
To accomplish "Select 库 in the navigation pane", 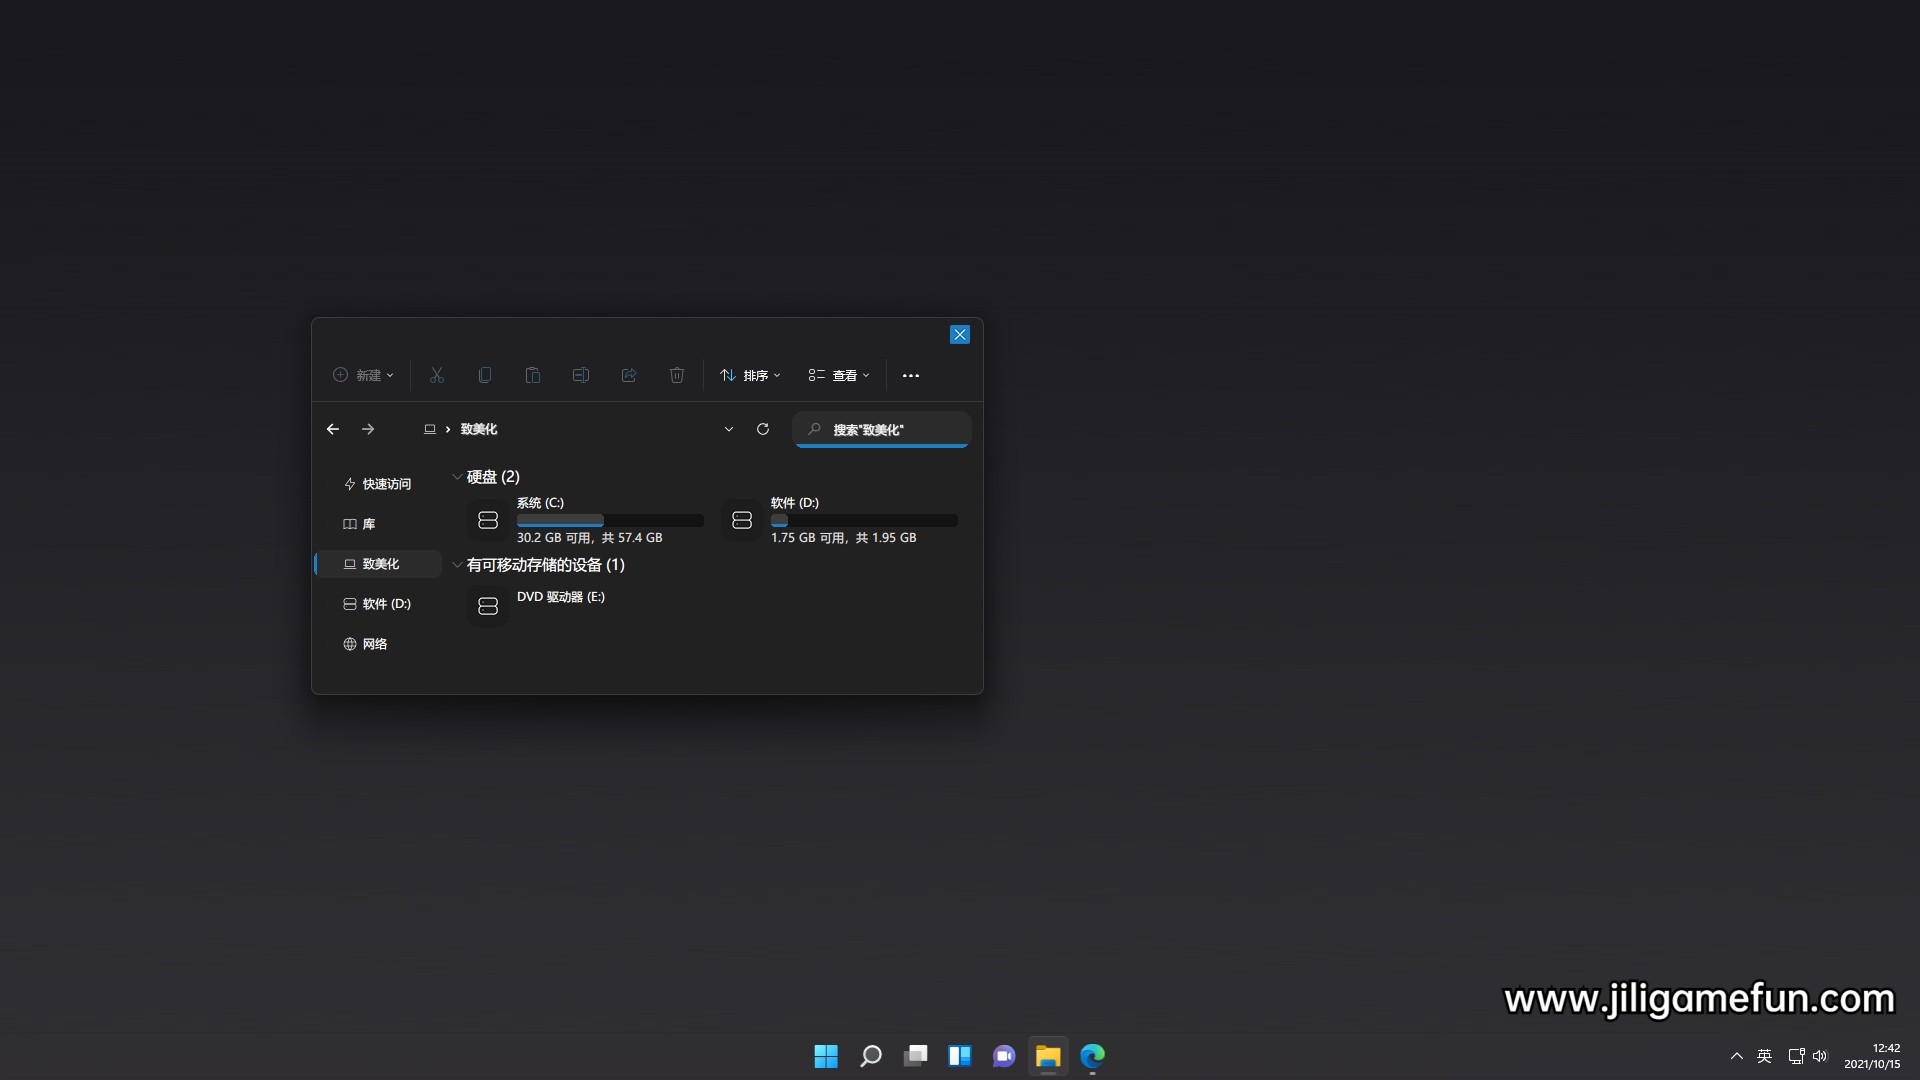I will pos(378,524).
